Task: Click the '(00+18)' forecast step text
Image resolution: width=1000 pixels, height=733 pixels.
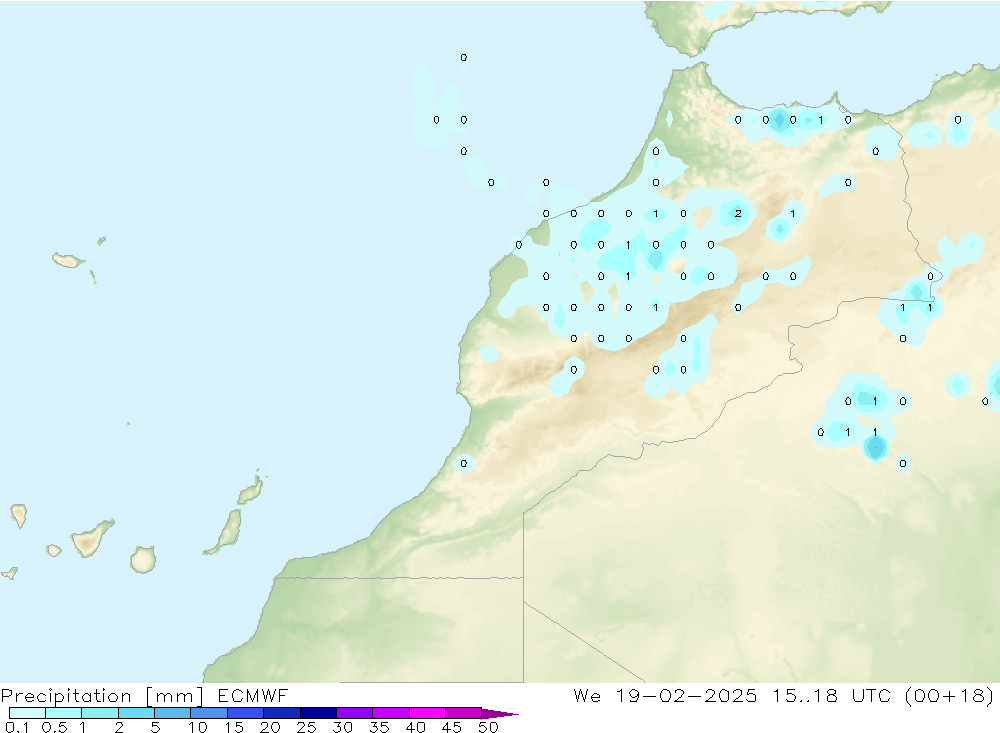Action: tap(949, 696)
